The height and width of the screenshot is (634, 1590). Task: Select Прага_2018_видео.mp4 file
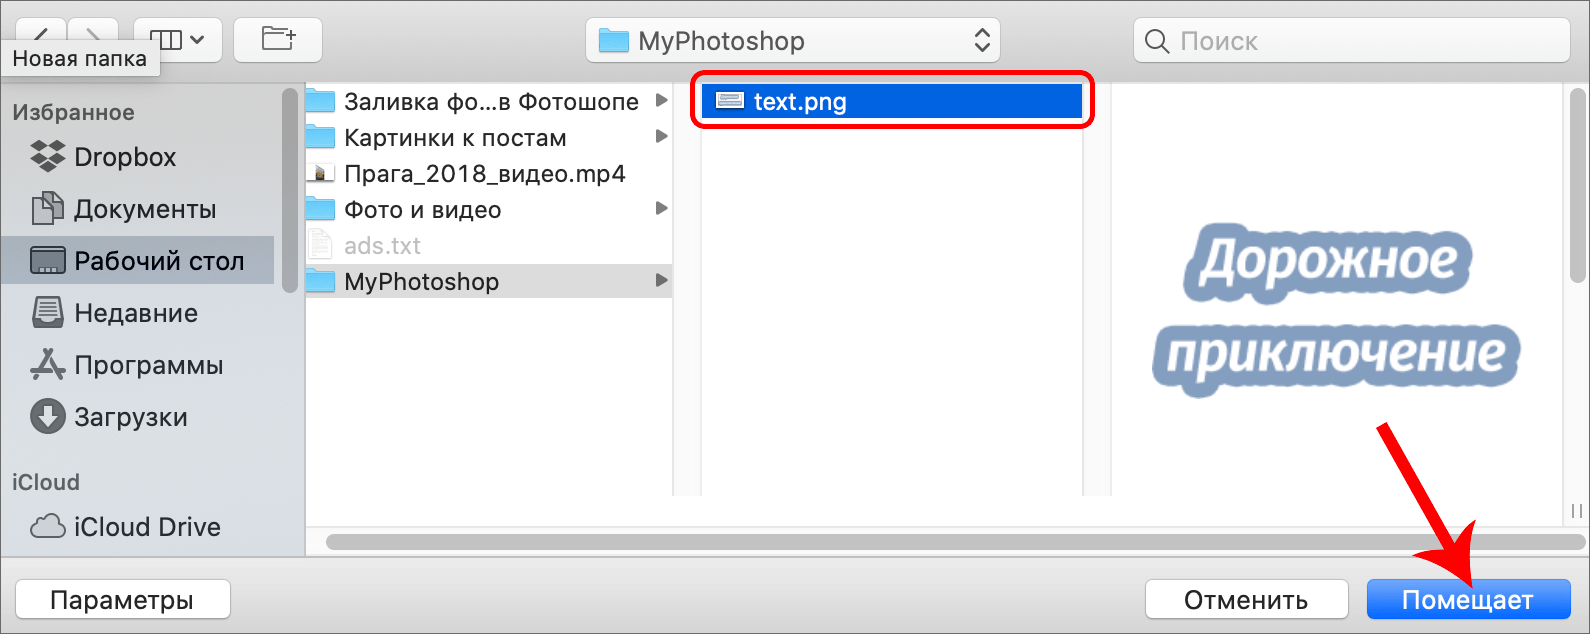(x=484, y=173)
